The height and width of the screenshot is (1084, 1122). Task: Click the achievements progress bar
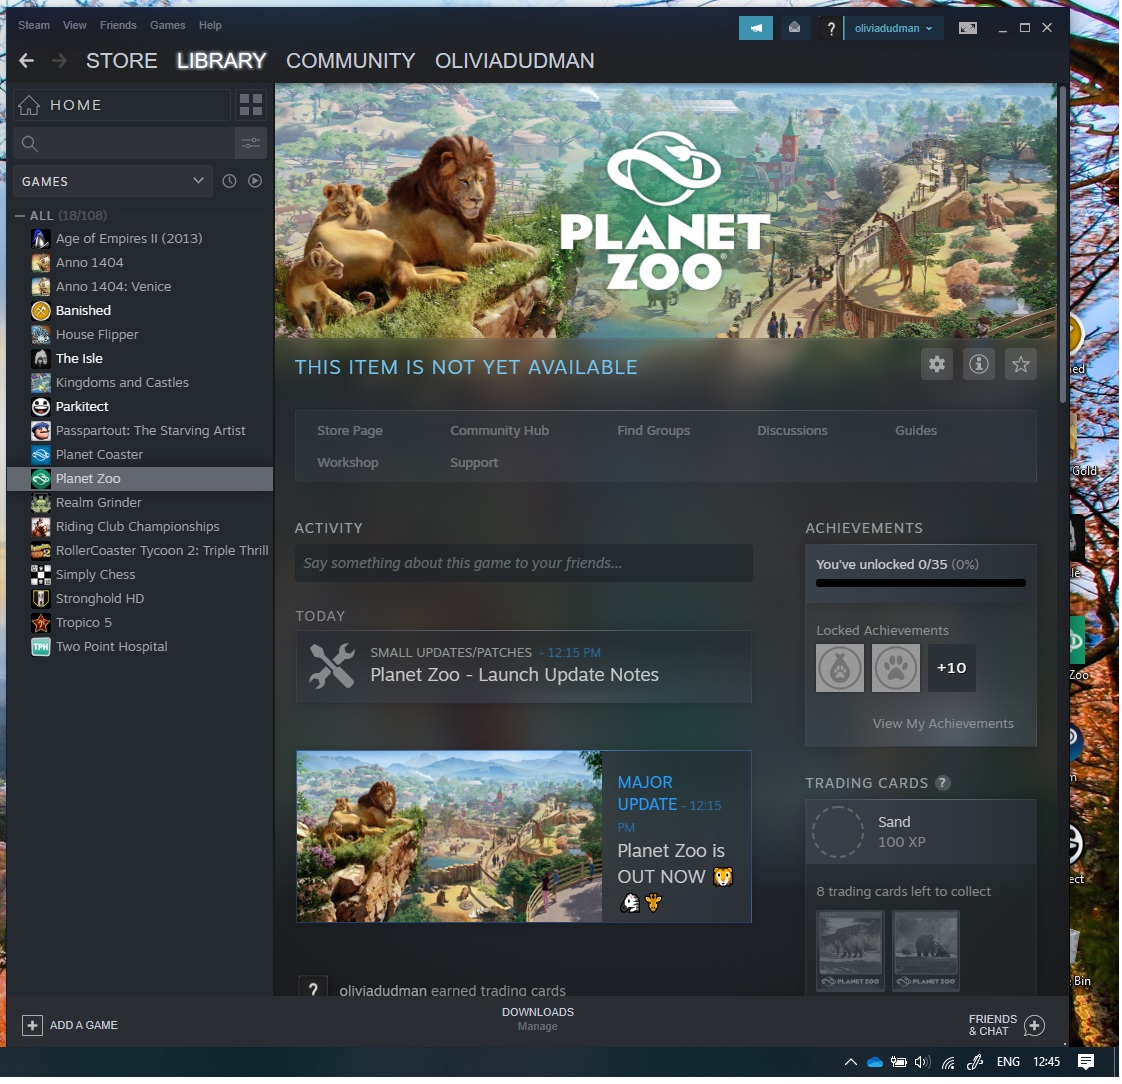(920, 583)
